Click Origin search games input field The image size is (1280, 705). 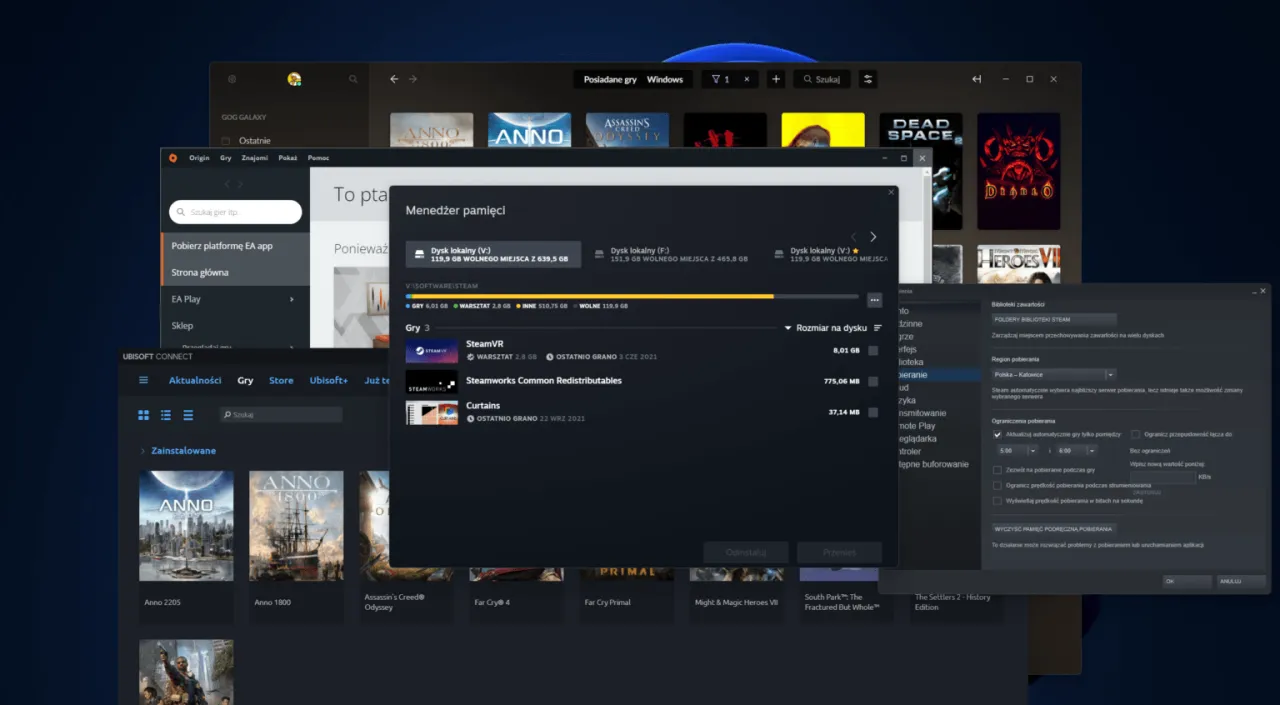click(x=236, y=212)
